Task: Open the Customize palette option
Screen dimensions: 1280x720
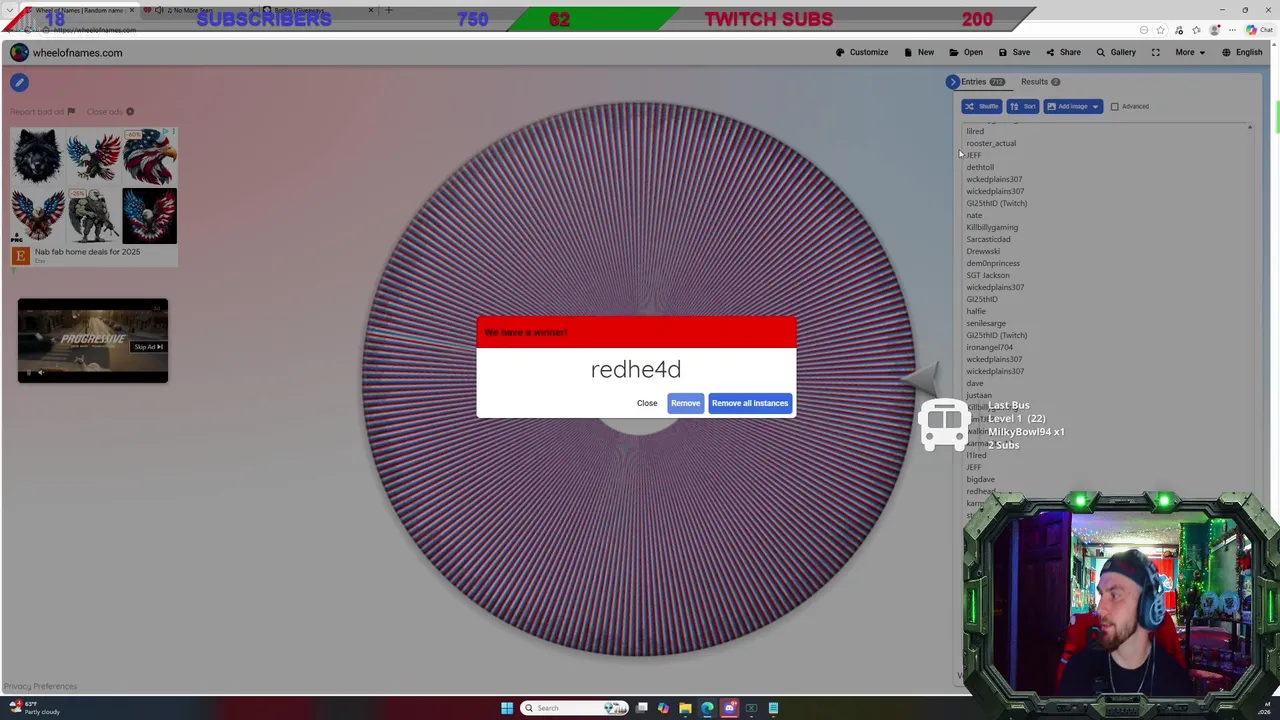Action: click(861, 53)
